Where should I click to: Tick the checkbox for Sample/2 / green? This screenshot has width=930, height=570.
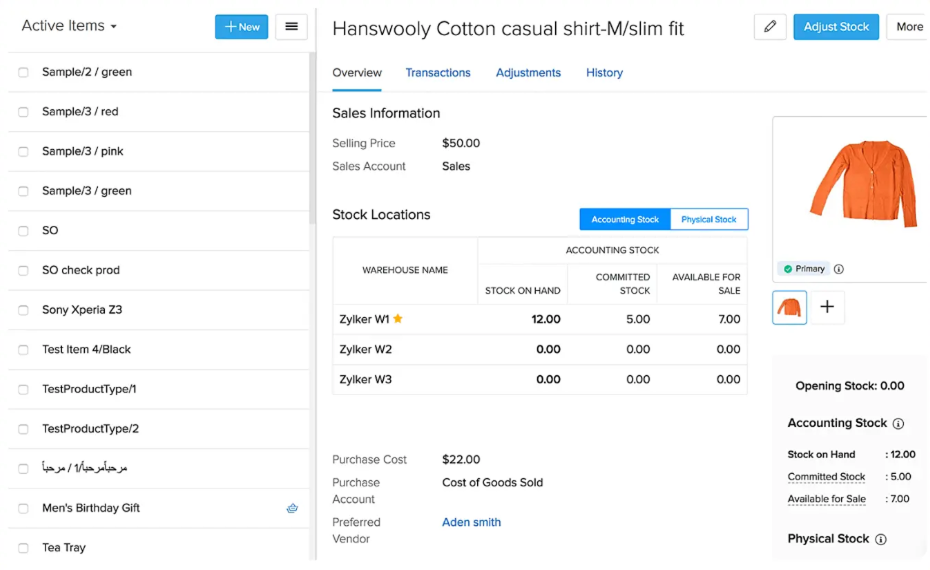[23, 72]
